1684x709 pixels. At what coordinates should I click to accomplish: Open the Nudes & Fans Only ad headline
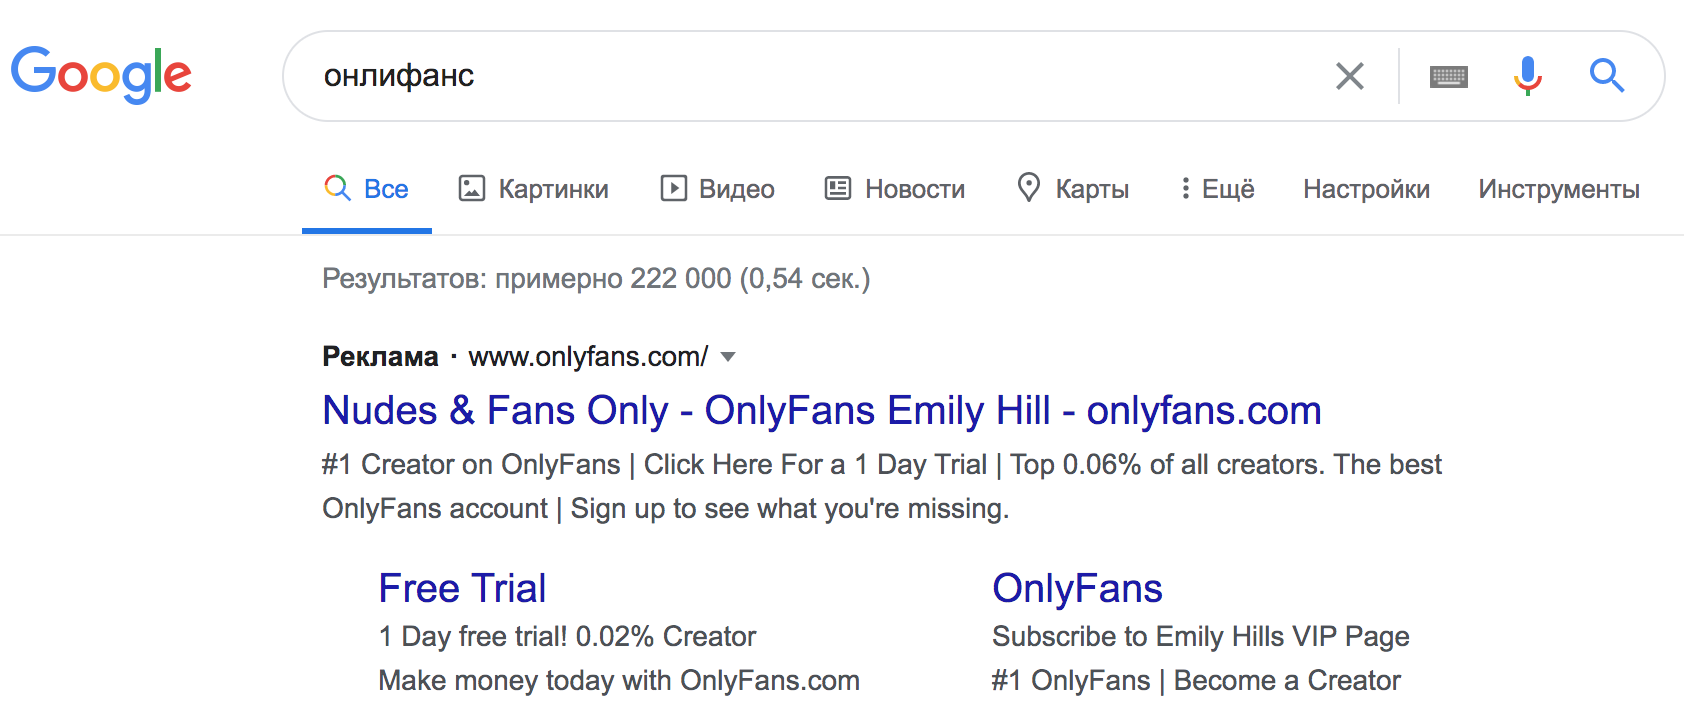822,411
